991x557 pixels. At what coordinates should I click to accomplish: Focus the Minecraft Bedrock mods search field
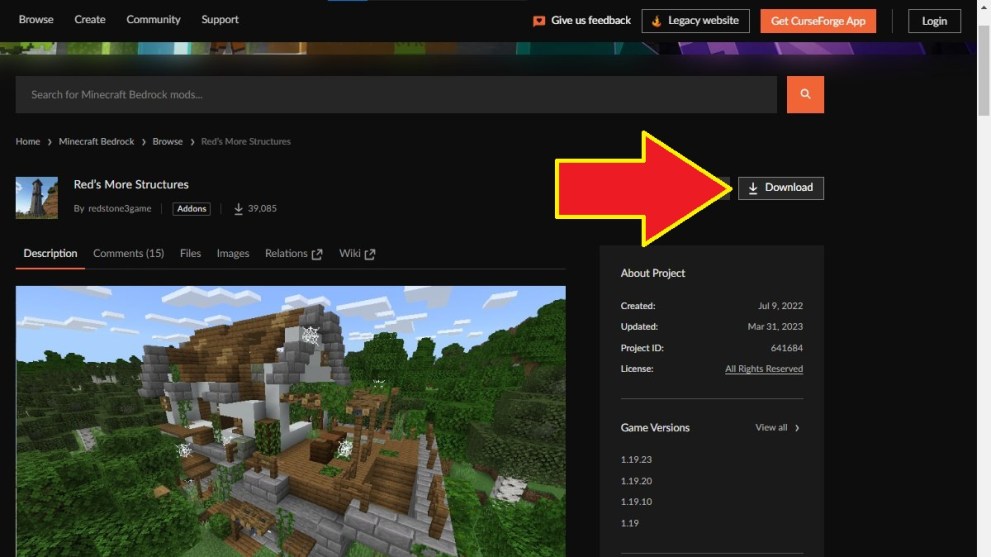pyautogui.click(x=396, y=94)
